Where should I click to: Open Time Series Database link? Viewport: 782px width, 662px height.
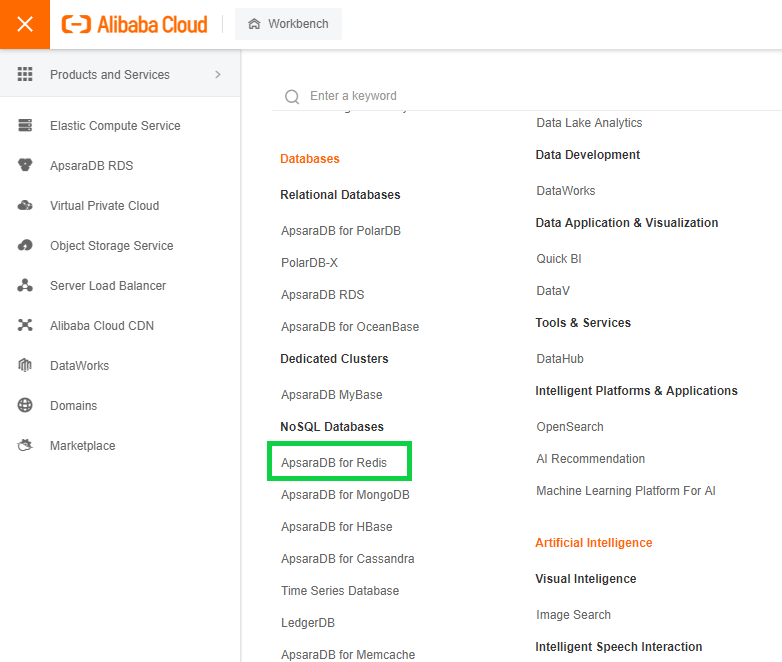(340, 591)
